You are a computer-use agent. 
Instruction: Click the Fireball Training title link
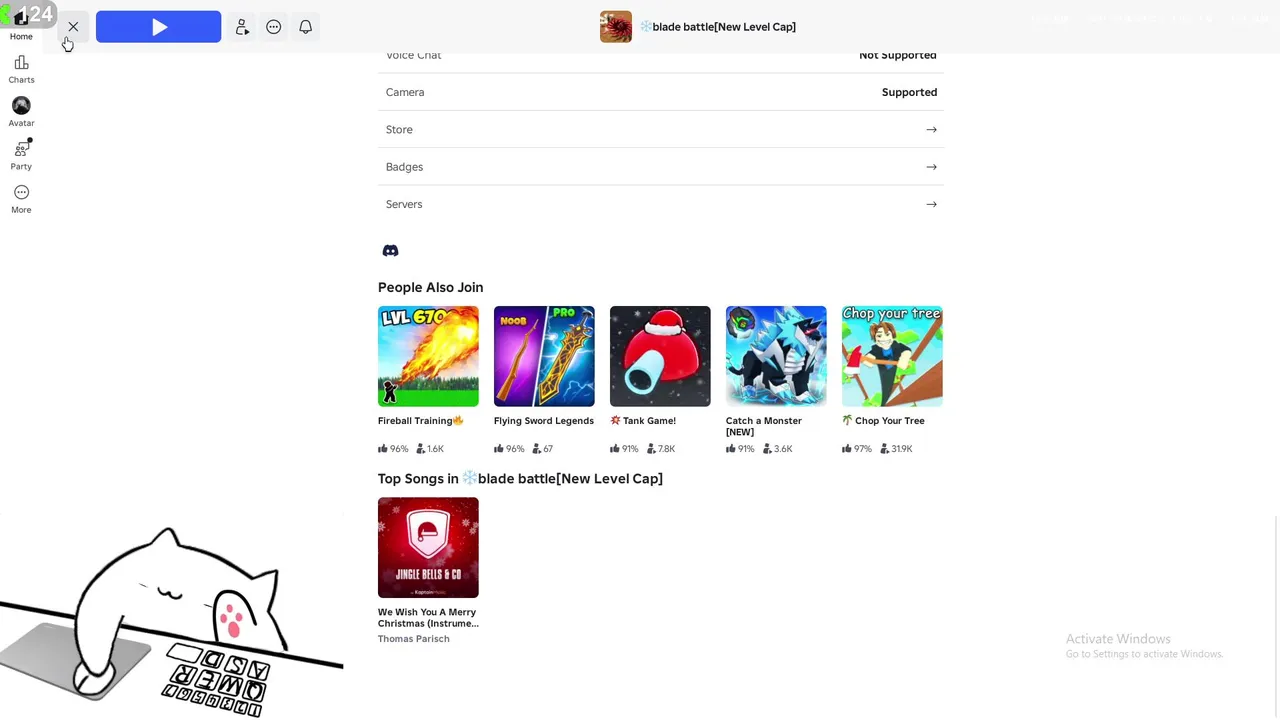pyautogui.click(x=421, y=421)
